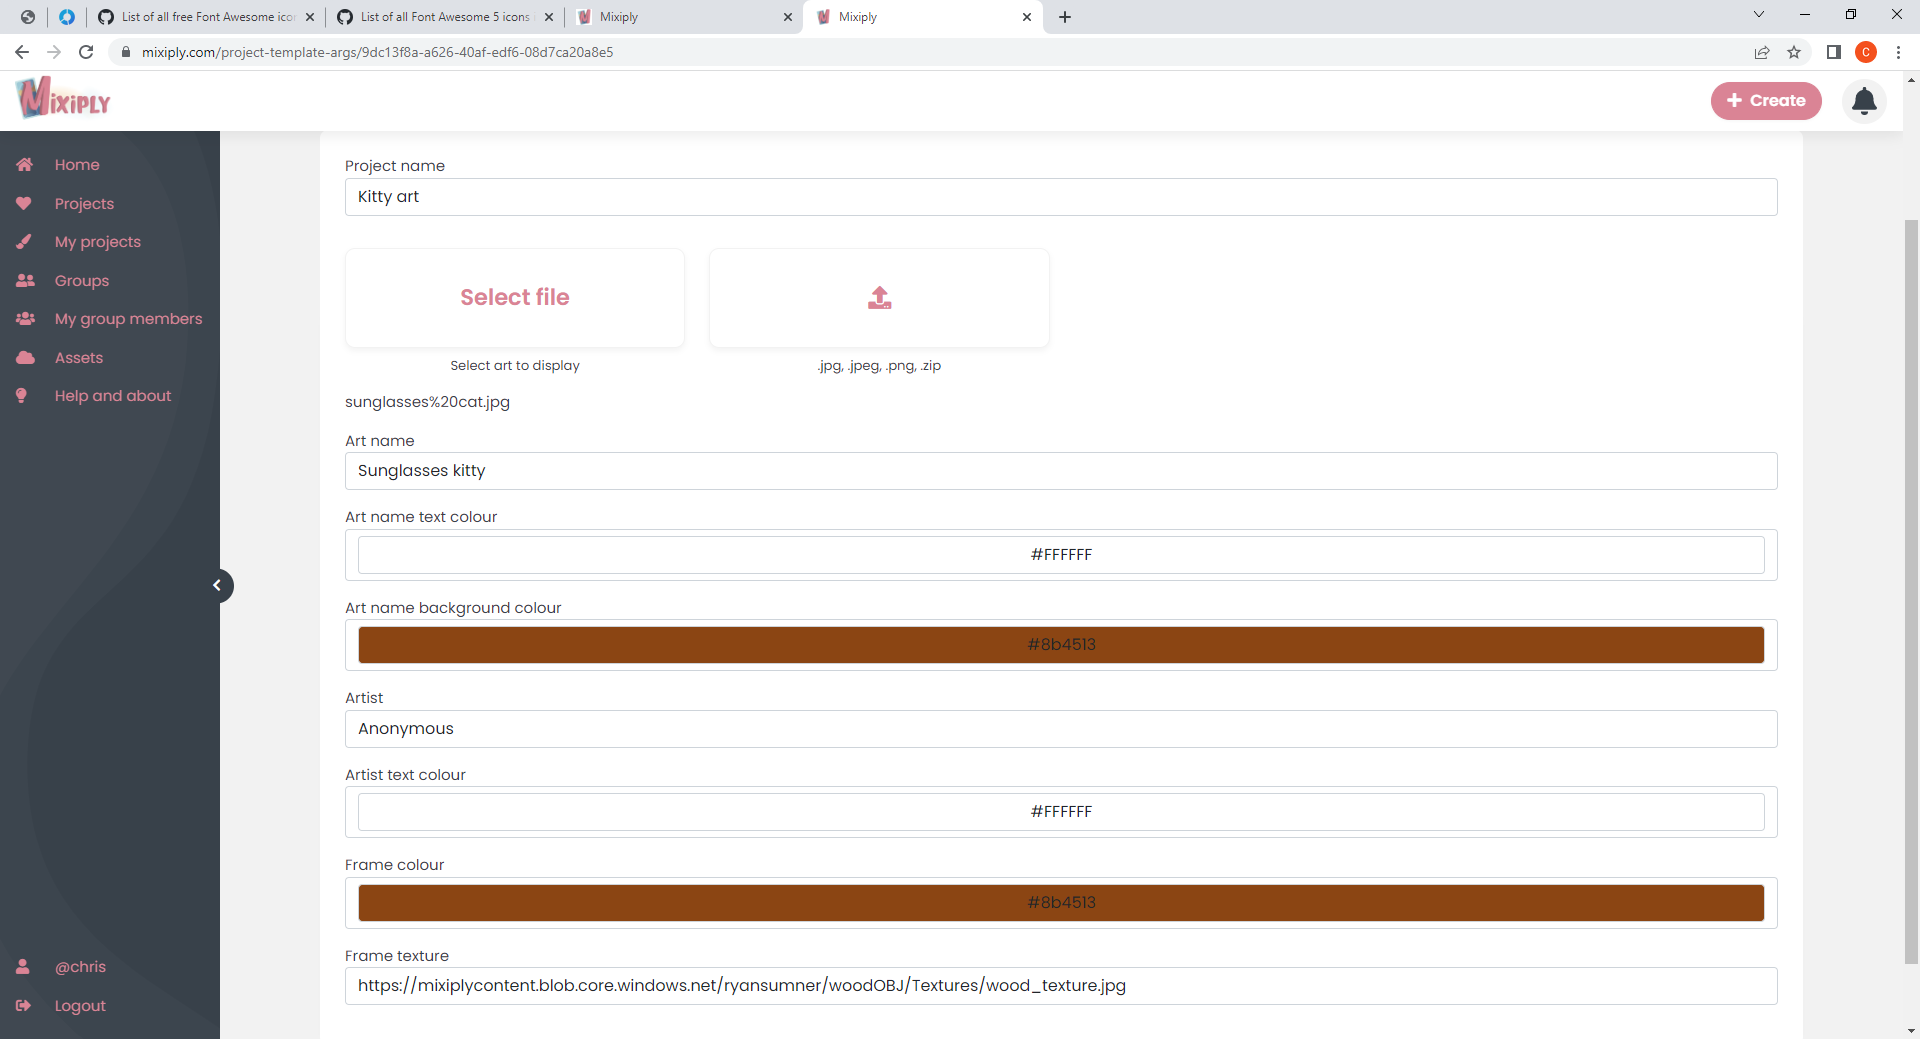Open tab search dropdown arrow
Image resolution: width=1920 pixels, height=1039 pixels.
pos(1759,15)
